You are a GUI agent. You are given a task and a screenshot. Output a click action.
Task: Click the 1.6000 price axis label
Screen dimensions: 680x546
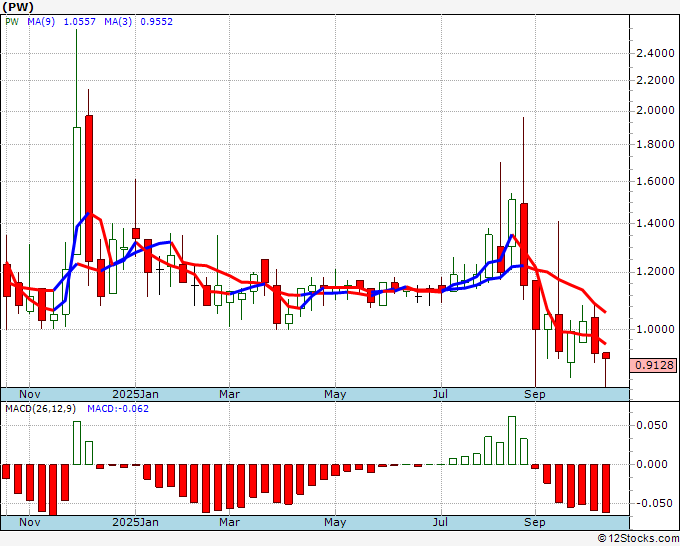[654, 182]
